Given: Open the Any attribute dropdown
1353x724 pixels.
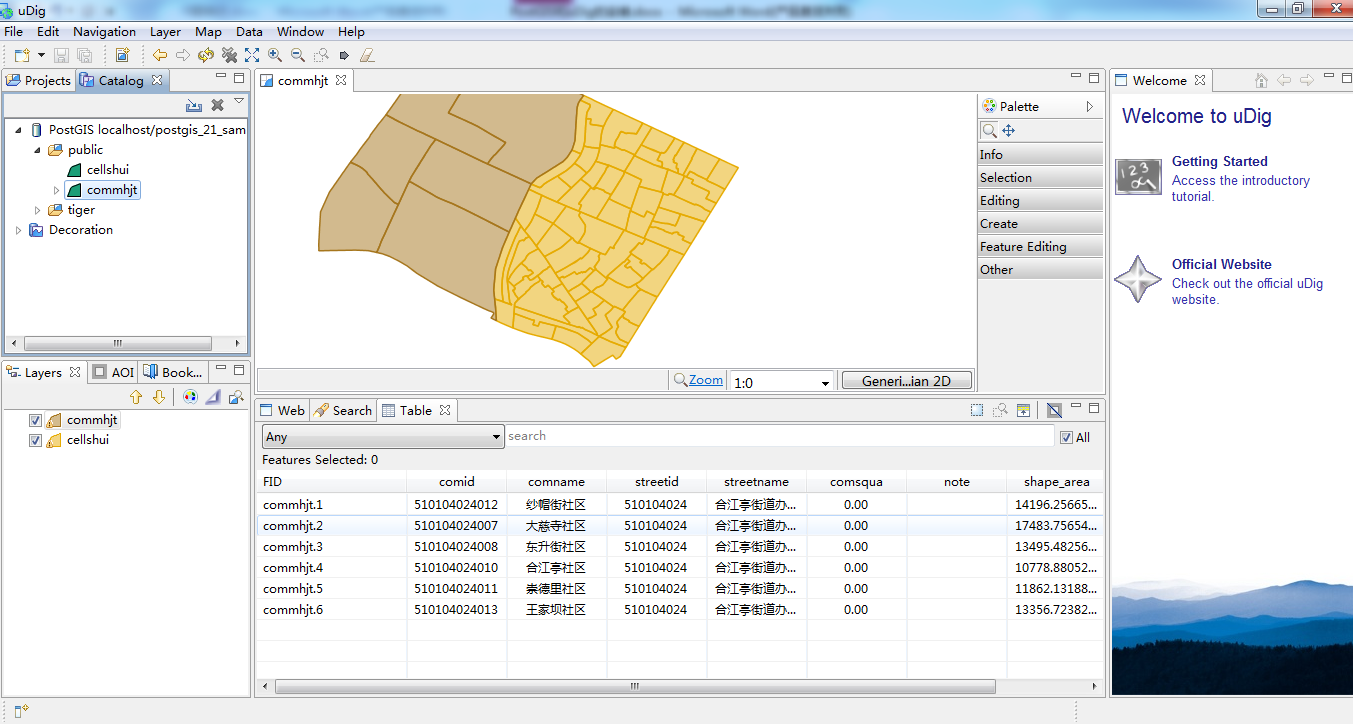Looking at the screenshot, I should click(383, 437).
